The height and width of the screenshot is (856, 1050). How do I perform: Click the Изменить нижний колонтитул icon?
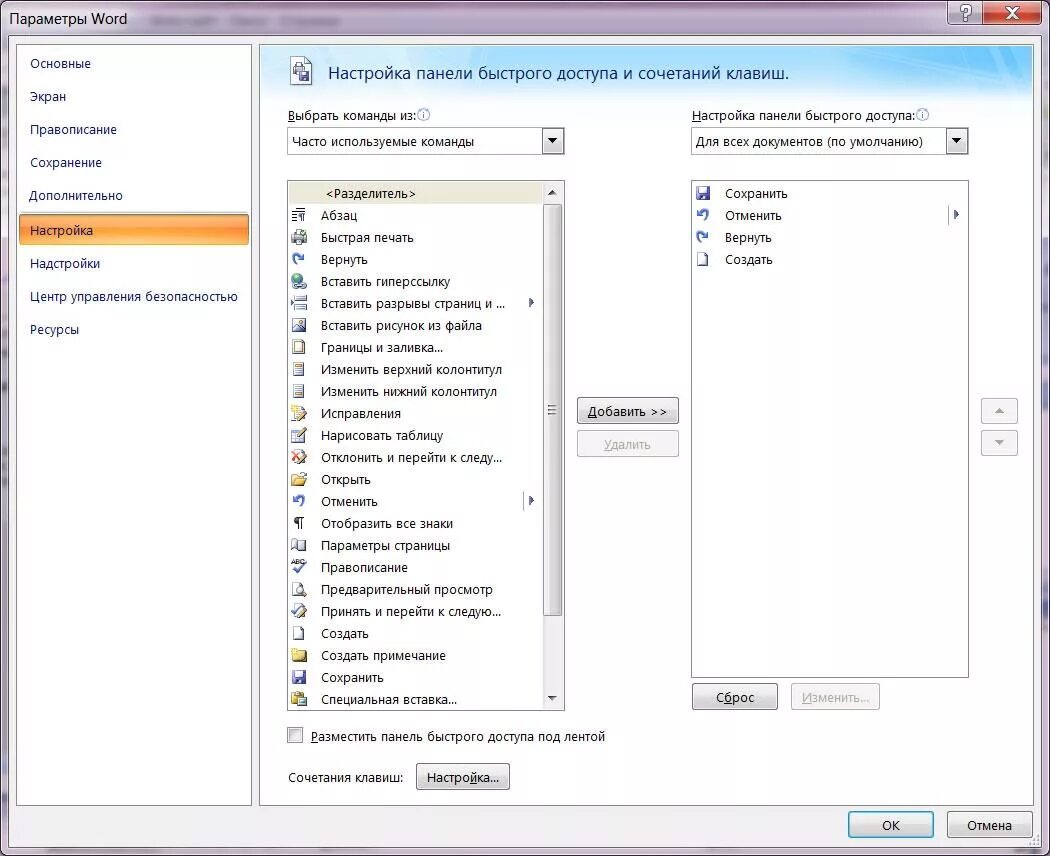click(x=299, y=391)
